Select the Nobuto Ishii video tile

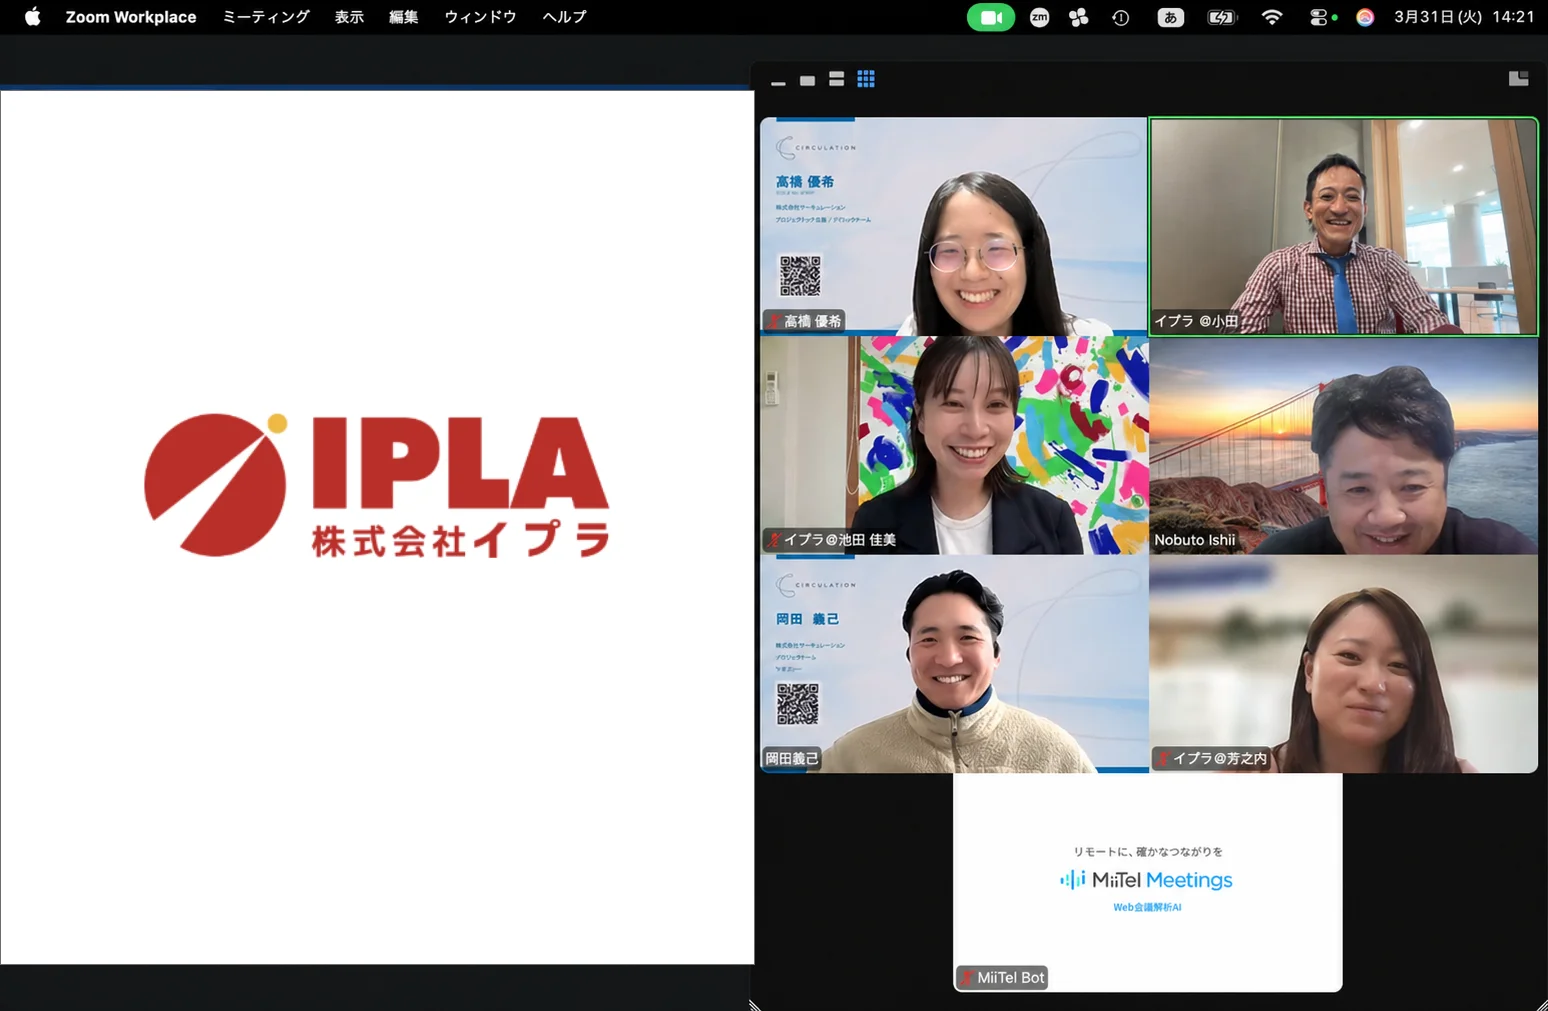(1343, 446)
